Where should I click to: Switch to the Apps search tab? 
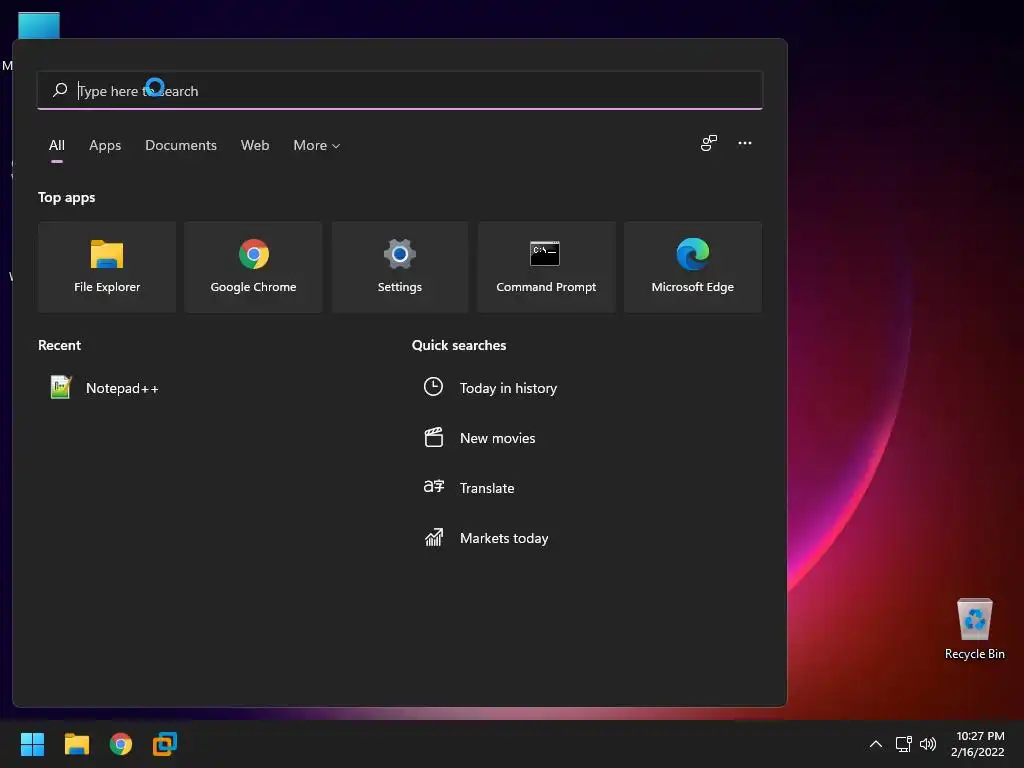coord(105,146)
